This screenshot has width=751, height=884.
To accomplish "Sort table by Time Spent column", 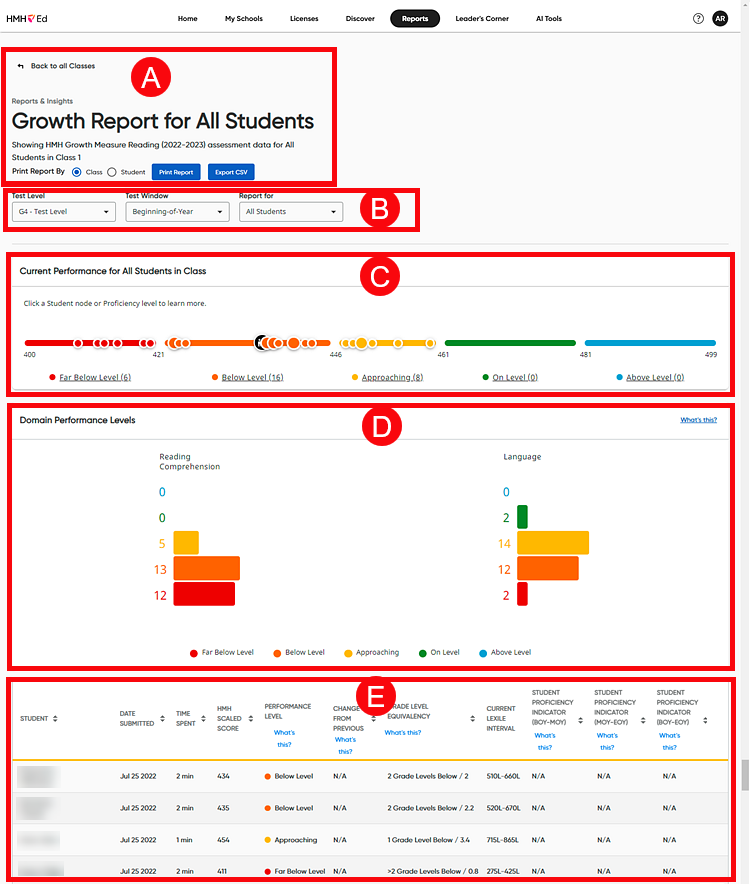I will pyautogui.click(x=204, y=718).
